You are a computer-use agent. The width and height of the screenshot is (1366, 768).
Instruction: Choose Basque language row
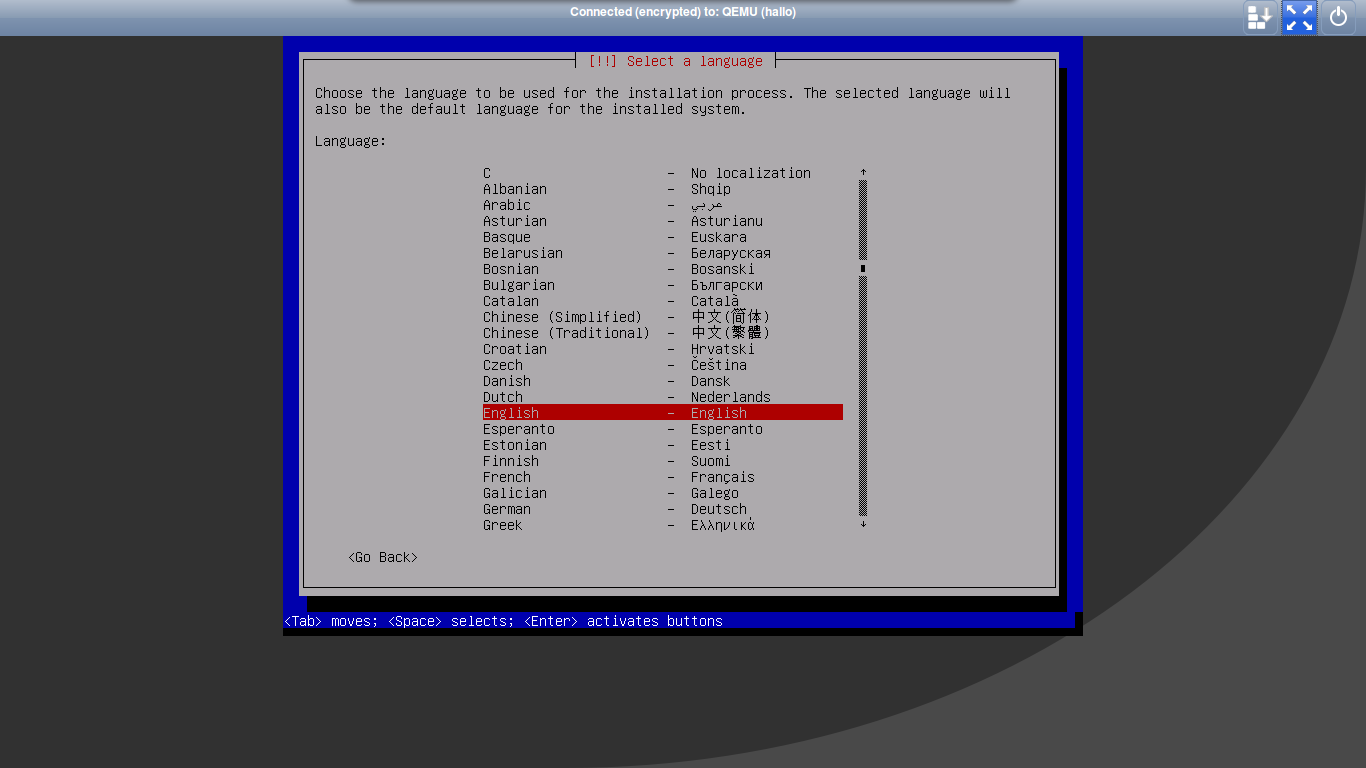click(x=663, y=237)
